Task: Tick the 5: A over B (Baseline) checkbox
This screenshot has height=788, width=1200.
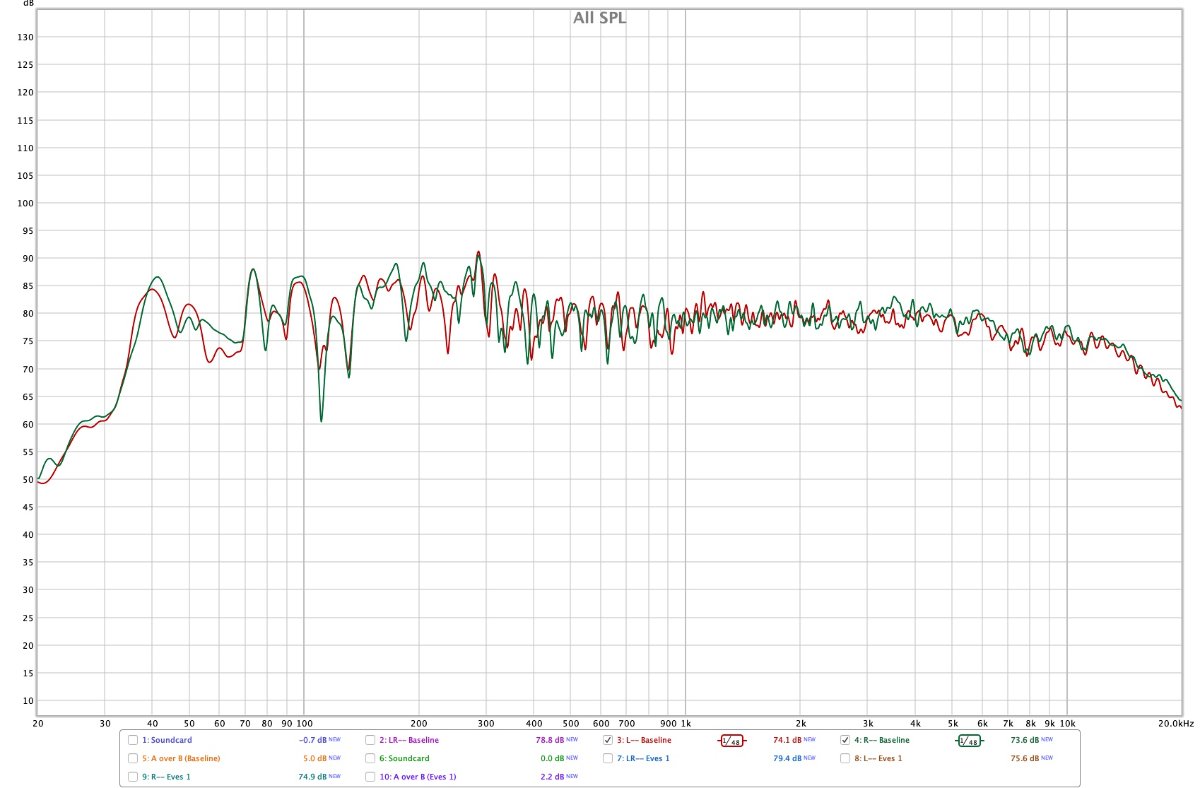Action: click(x=133, y=759)
